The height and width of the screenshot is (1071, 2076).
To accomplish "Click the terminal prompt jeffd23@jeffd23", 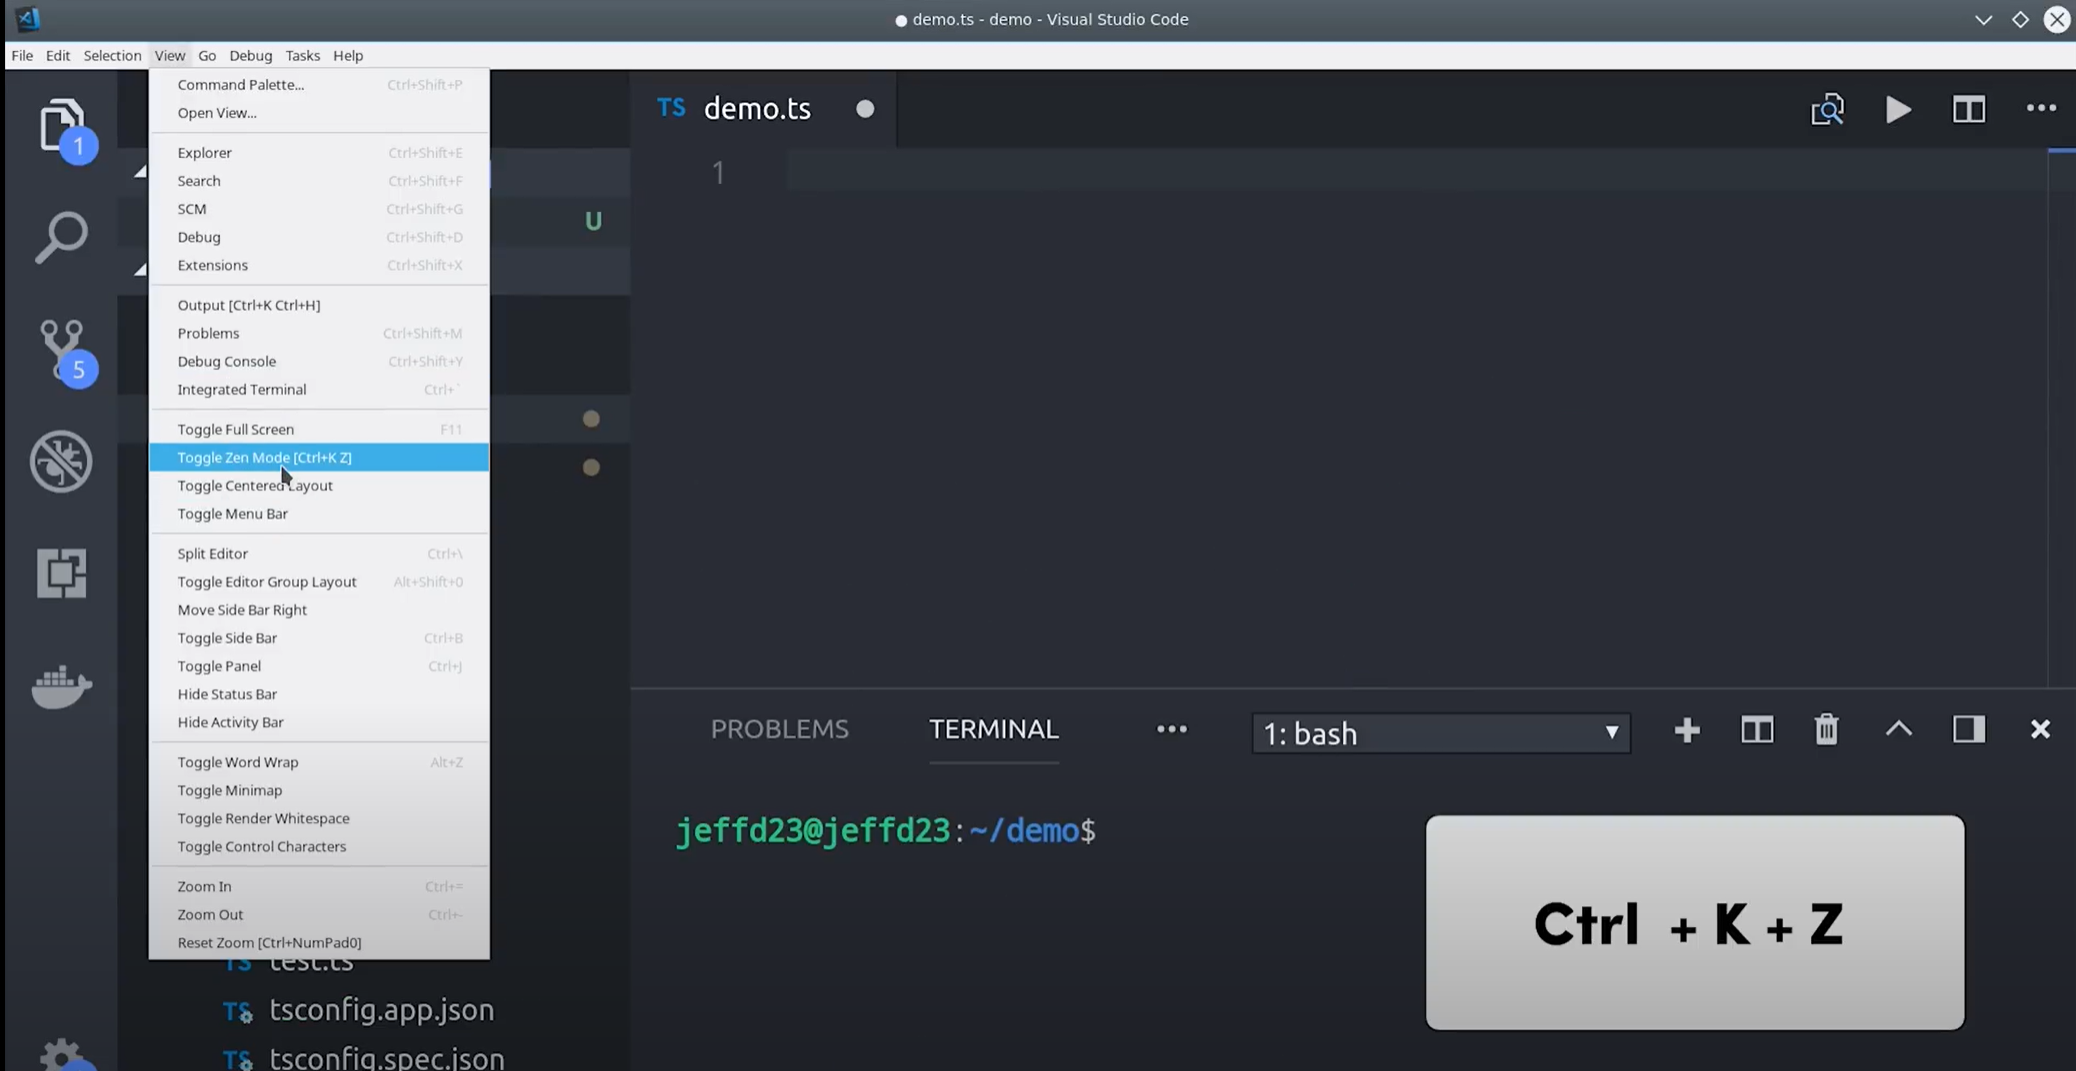I will point(812,830).
